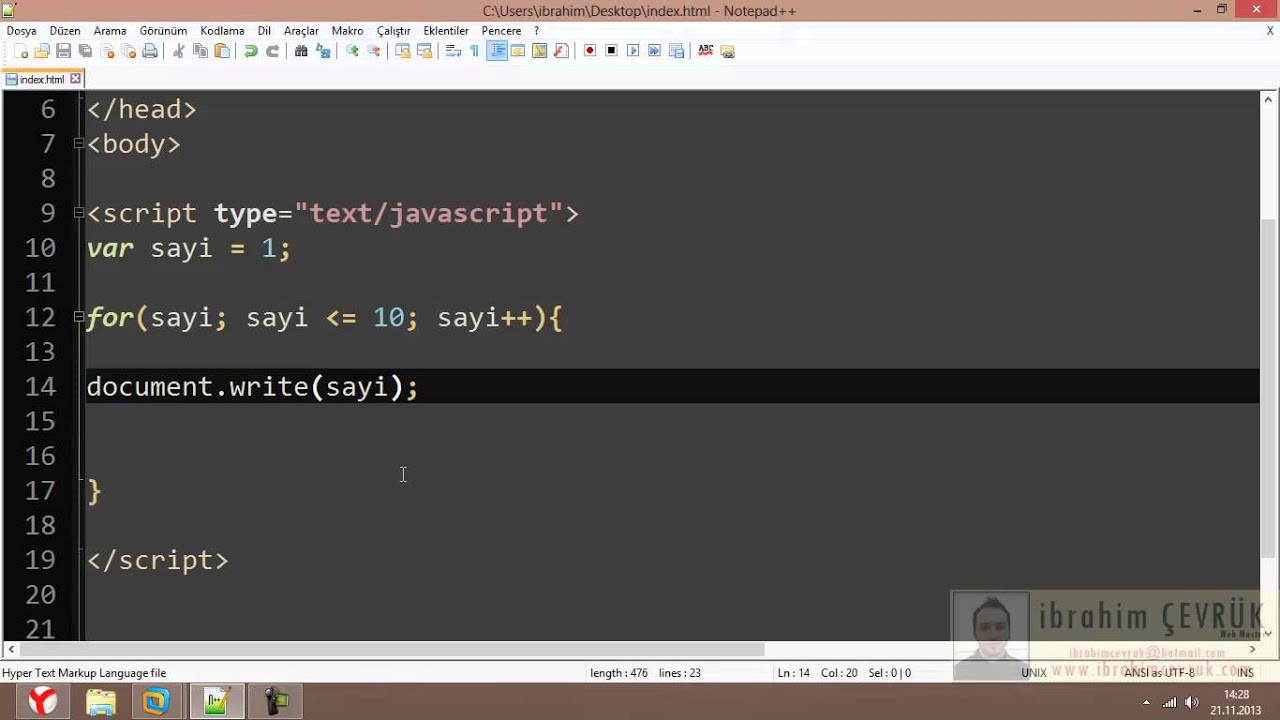Click the line number 12 in margin
1280x720 pixels.
40,318
